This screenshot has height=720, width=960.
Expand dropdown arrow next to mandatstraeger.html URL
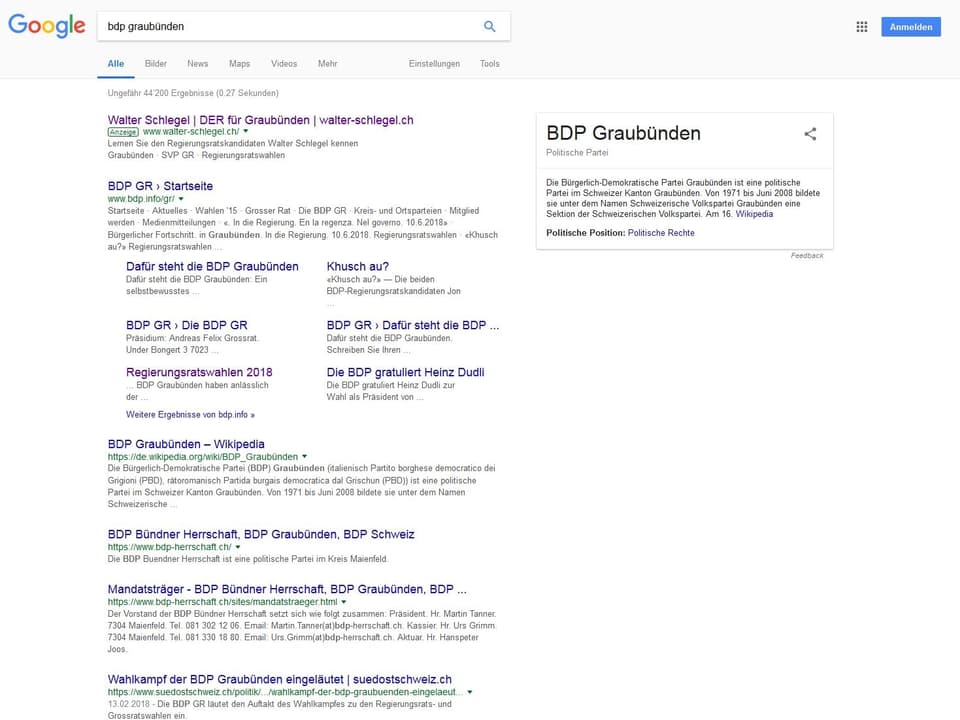point(344,602)
